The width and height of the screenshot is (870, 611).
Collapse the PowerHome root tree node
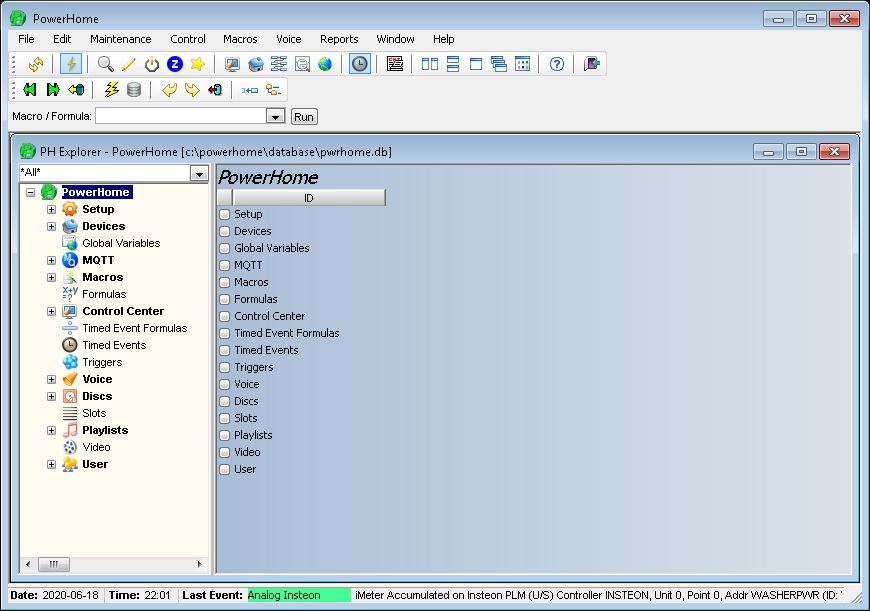[x=31, y=193]
